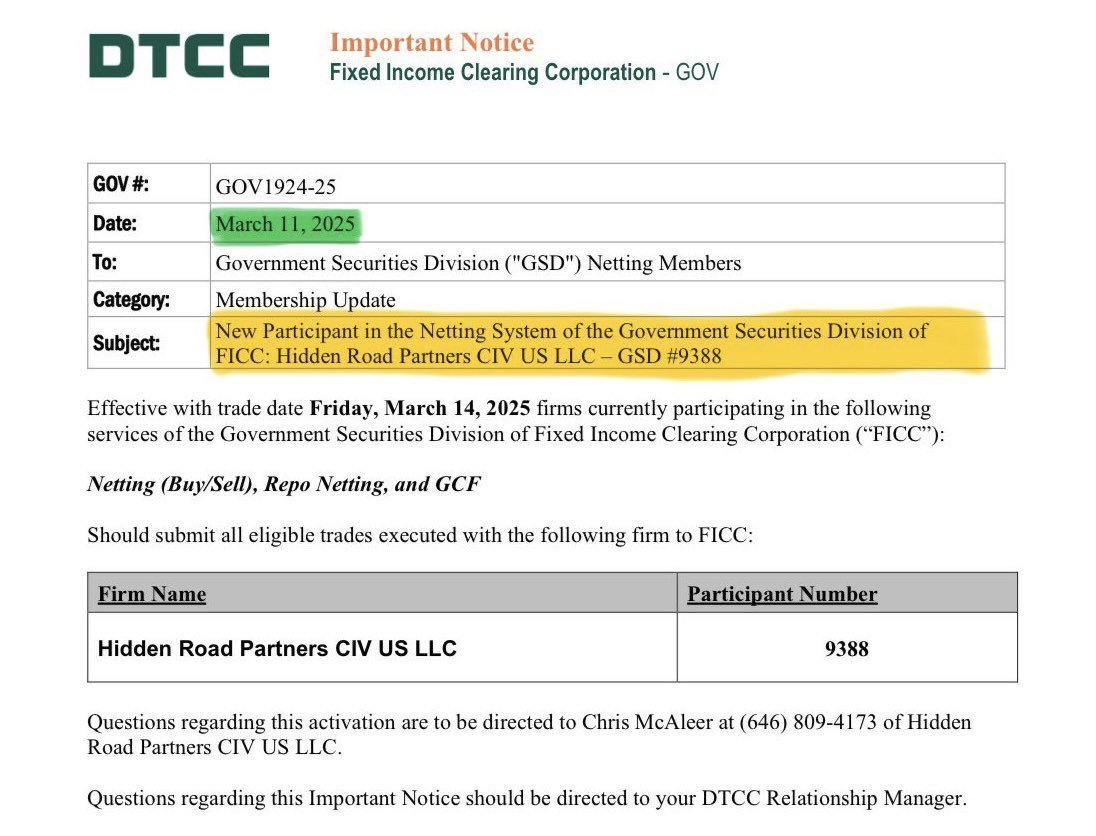Click the italic Netting, Repo Netting, and GCF line
The height and width of the screenshot is (836, 1096).
[284, 484]
